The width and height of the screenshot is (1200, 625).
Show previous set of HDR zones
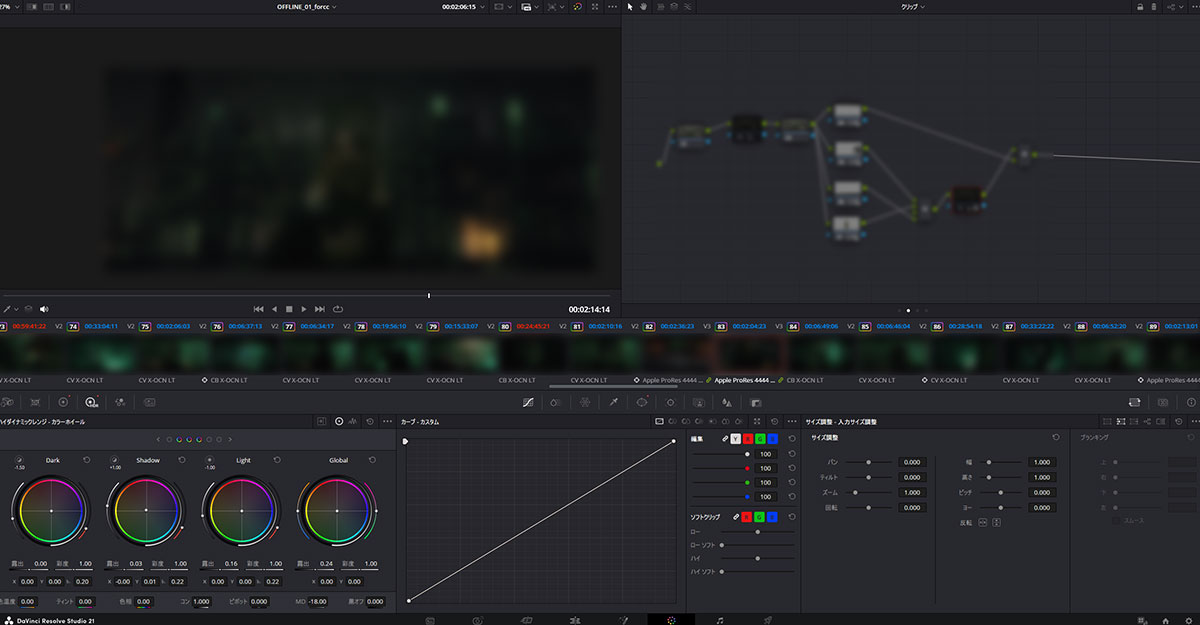(x=158, y=439)
